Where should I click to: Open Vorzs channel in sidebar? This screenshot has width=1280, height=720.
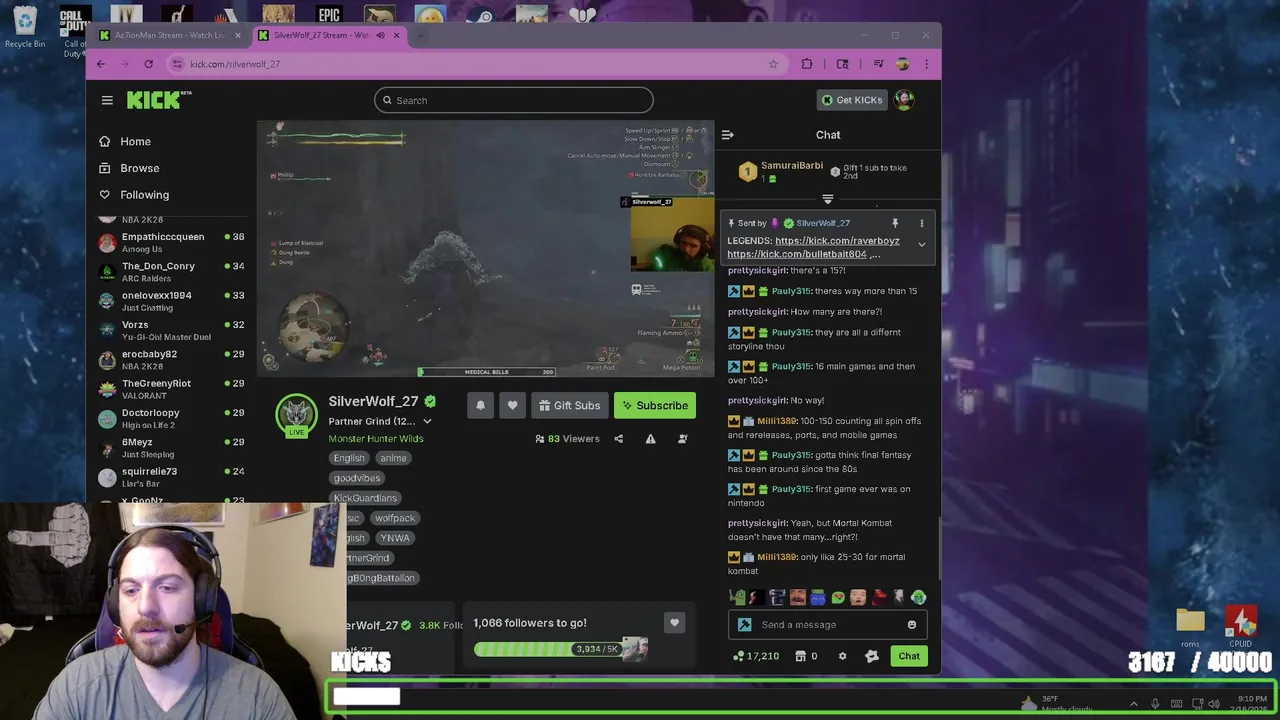pos(171,330)
